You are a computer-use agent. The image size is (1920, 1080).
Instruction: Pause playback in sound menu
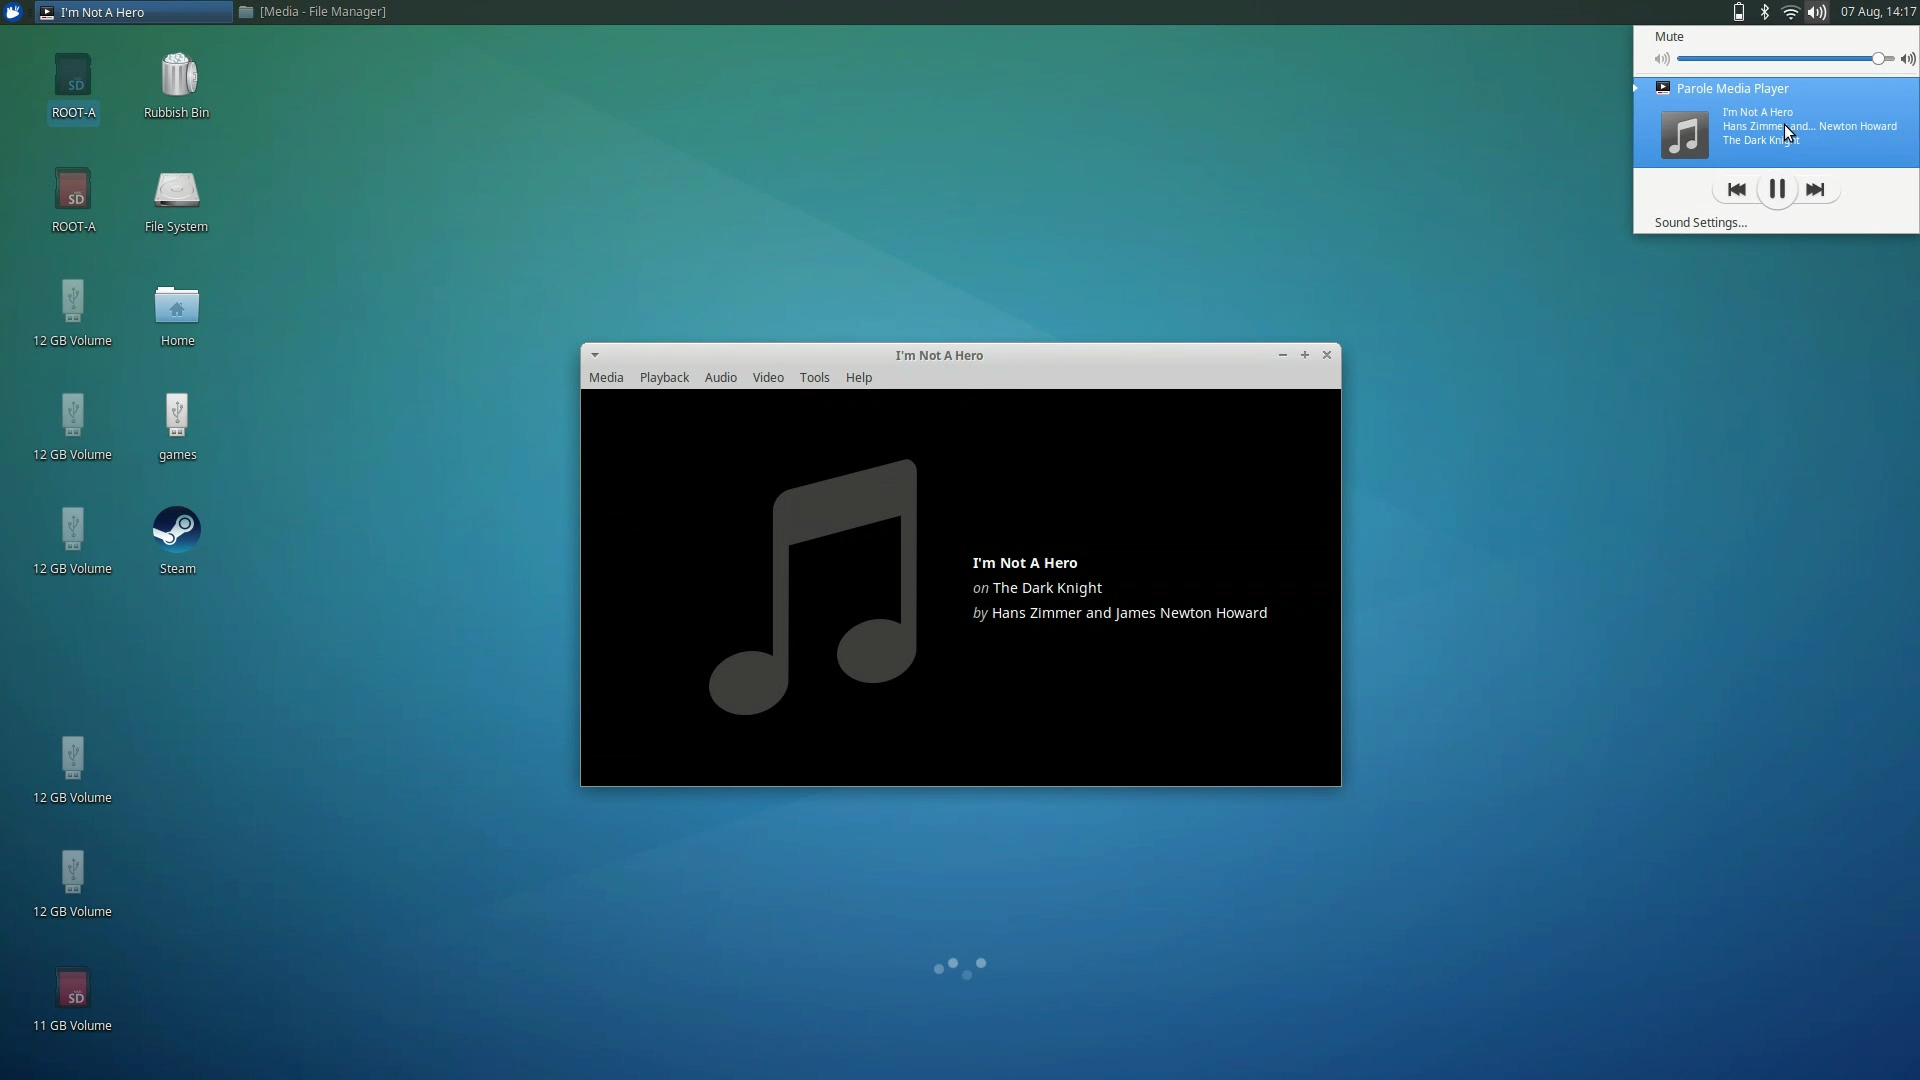[1776, 190]
